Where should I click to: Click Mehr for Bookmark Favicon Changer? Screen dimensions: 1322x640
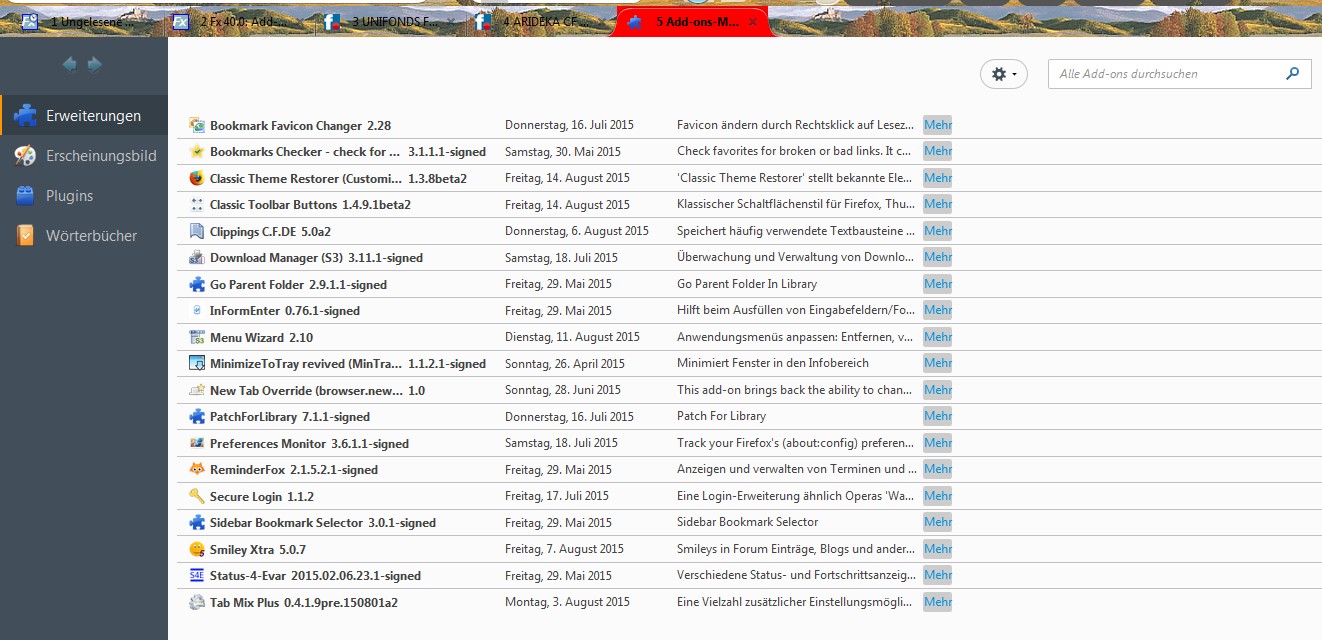point(938,125)
